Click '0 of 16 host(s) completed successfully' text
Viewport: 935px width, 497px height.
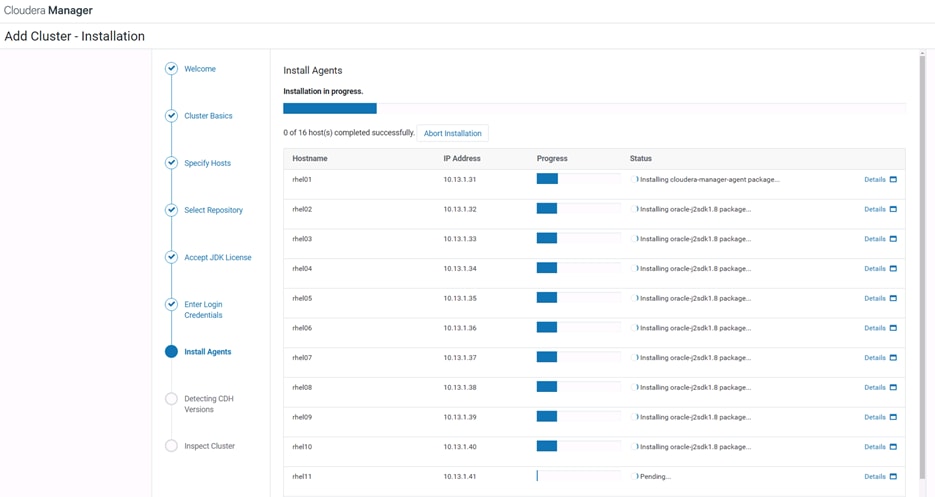click(349, 132)
